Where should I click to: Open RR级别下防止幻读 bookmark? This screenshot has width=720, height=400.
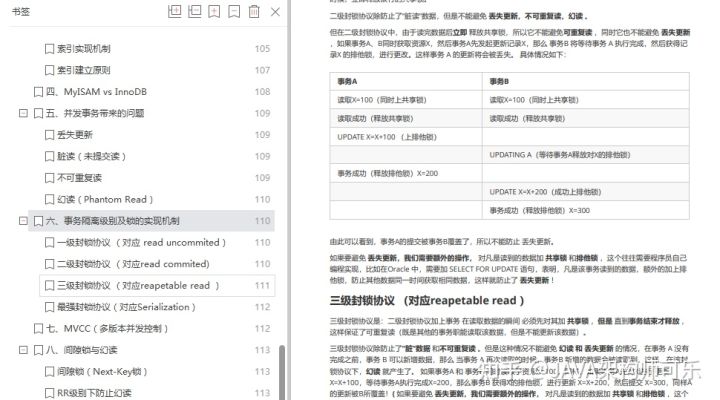[x=94, y=393]
